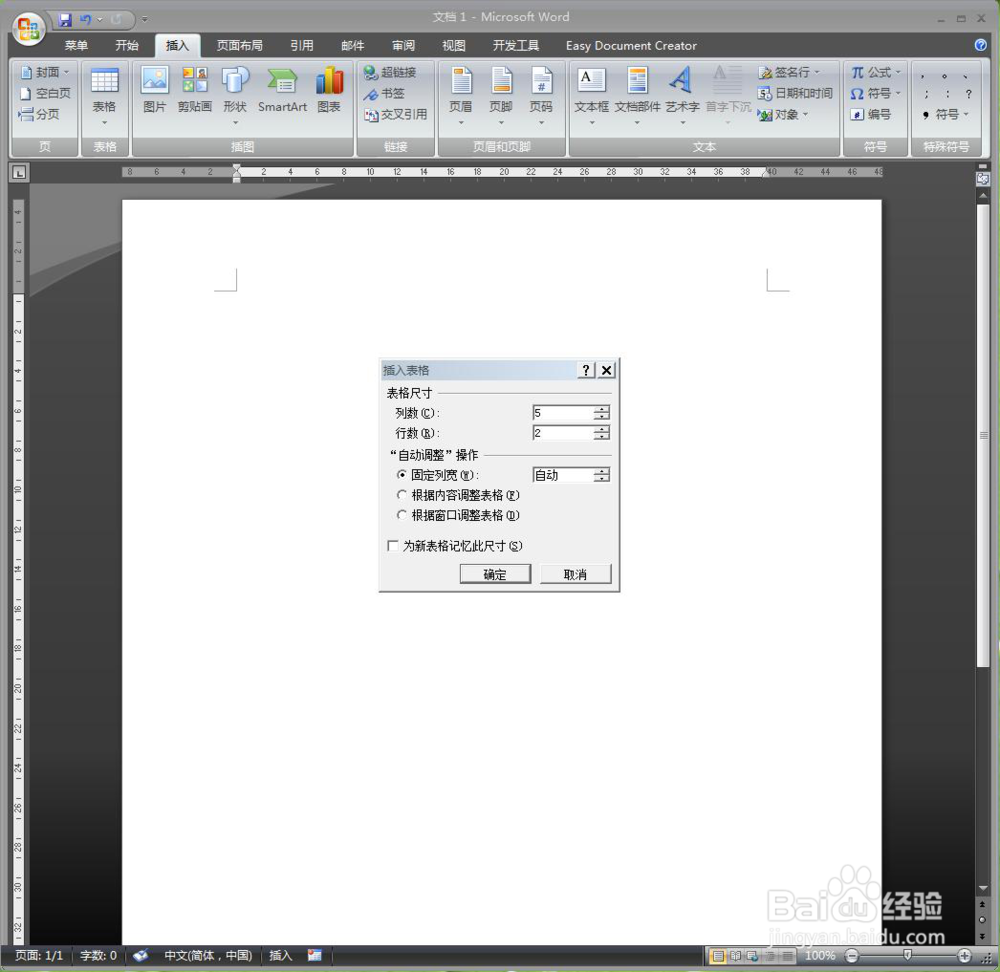Screen dimensions: 1000x972
Task: Insert a SmartArt graphic
Action: click(x=281, y=90)
